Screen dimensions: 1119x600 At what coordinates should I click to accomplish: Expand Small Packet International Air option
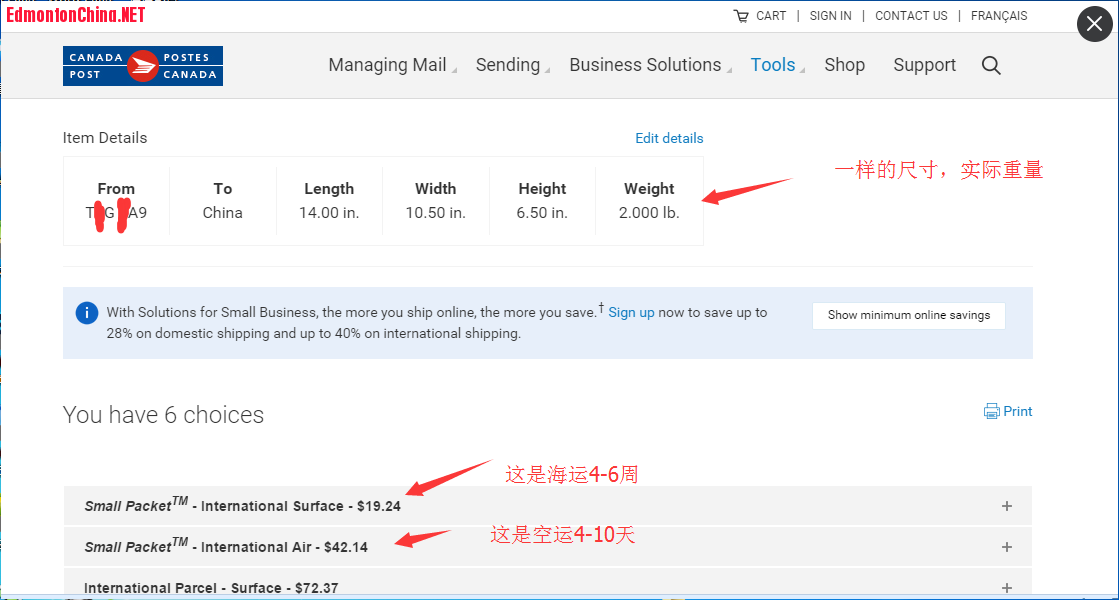[x=1007, y=547]
